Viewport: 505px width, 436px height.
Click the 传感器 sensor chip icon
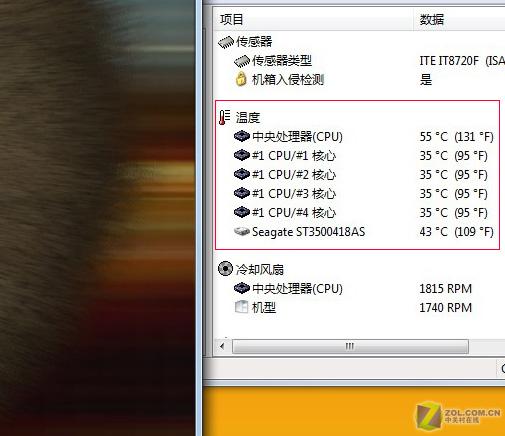click(226, 42)
